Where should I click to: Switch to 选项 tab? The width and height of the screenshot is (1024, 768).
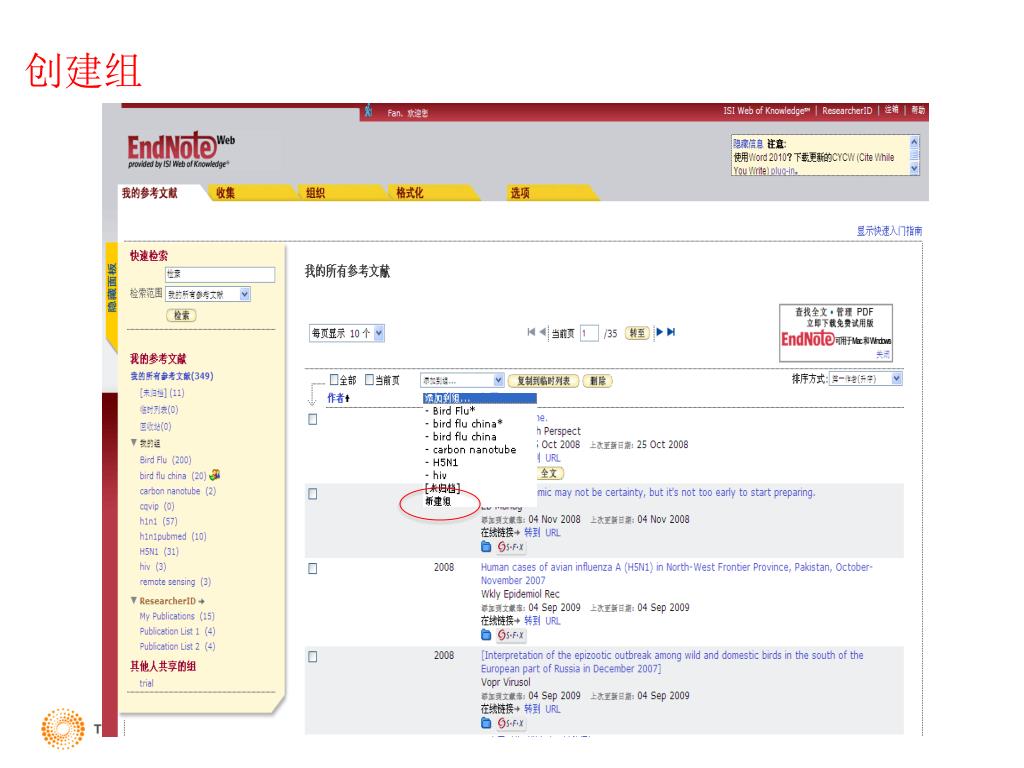(x=520, y=193)
